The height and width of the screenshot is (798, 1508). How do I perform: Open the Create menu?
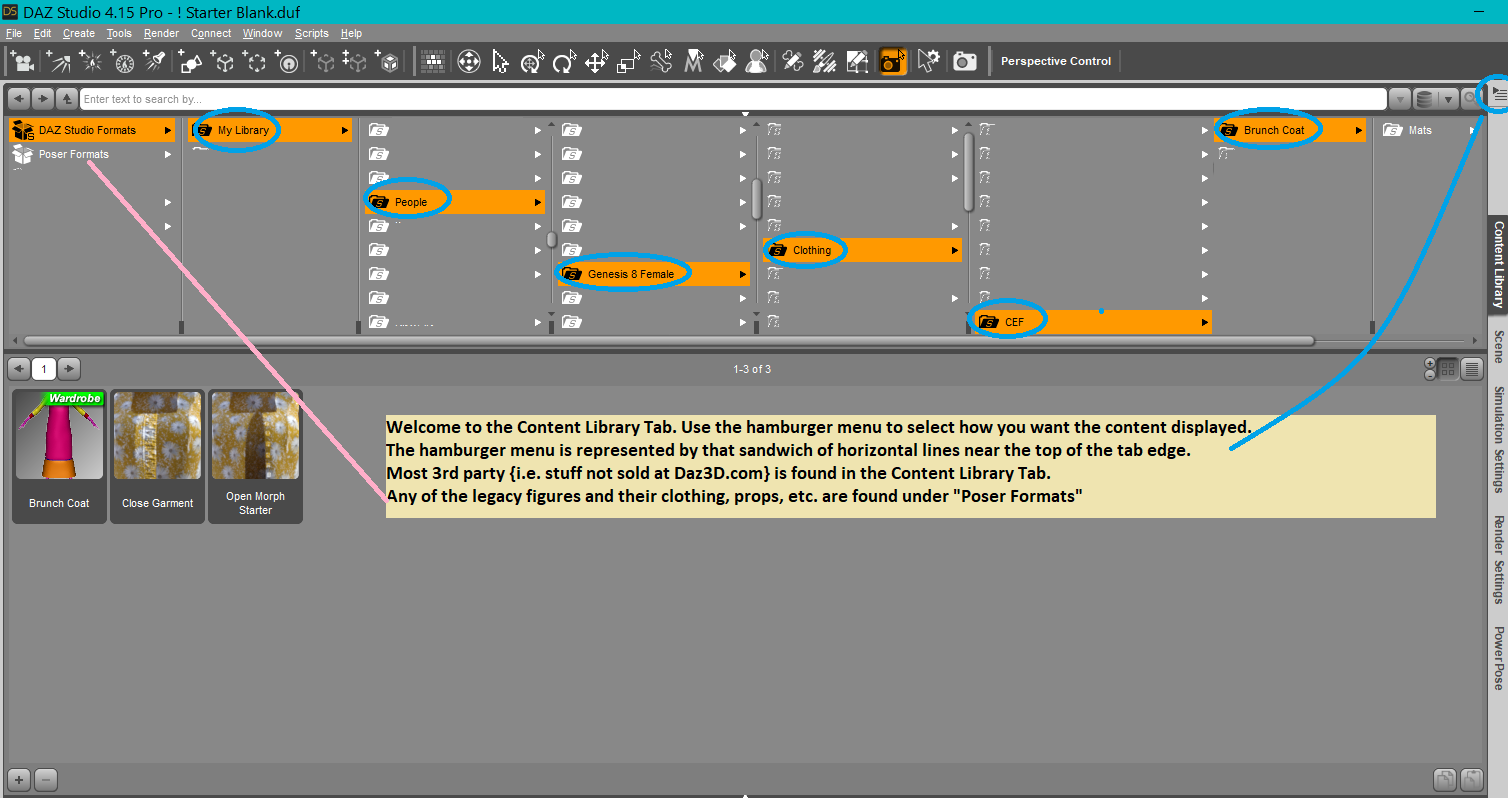(79, 33)
